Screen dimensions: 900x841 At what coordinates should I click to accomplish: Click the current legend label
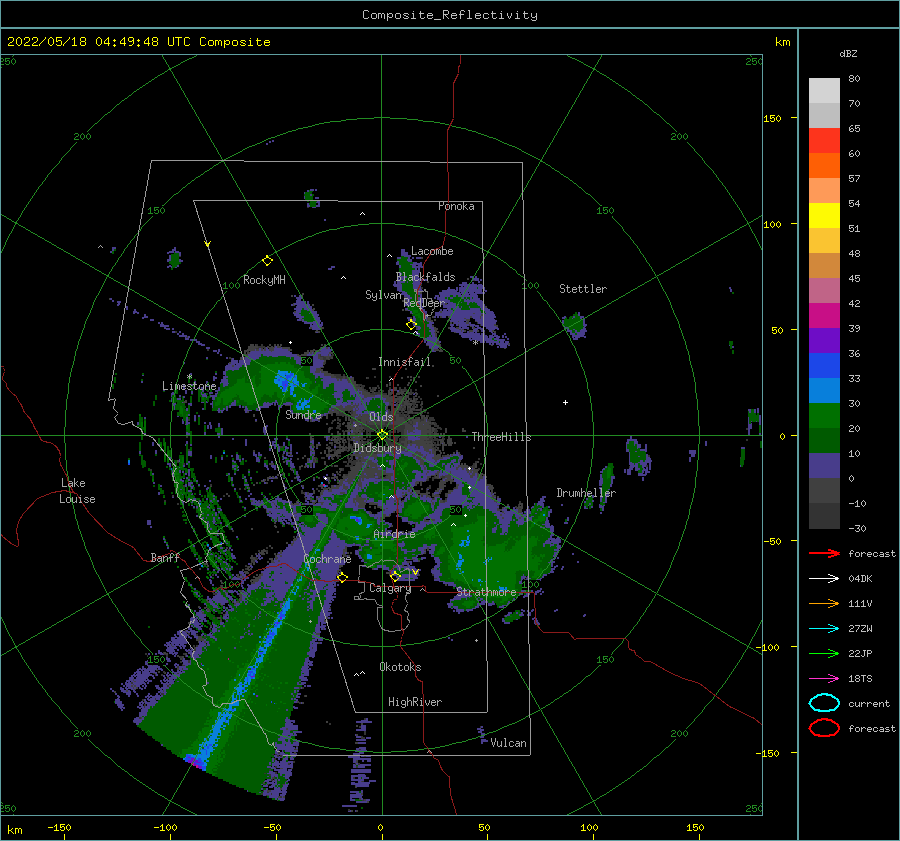tap(869, 703)
